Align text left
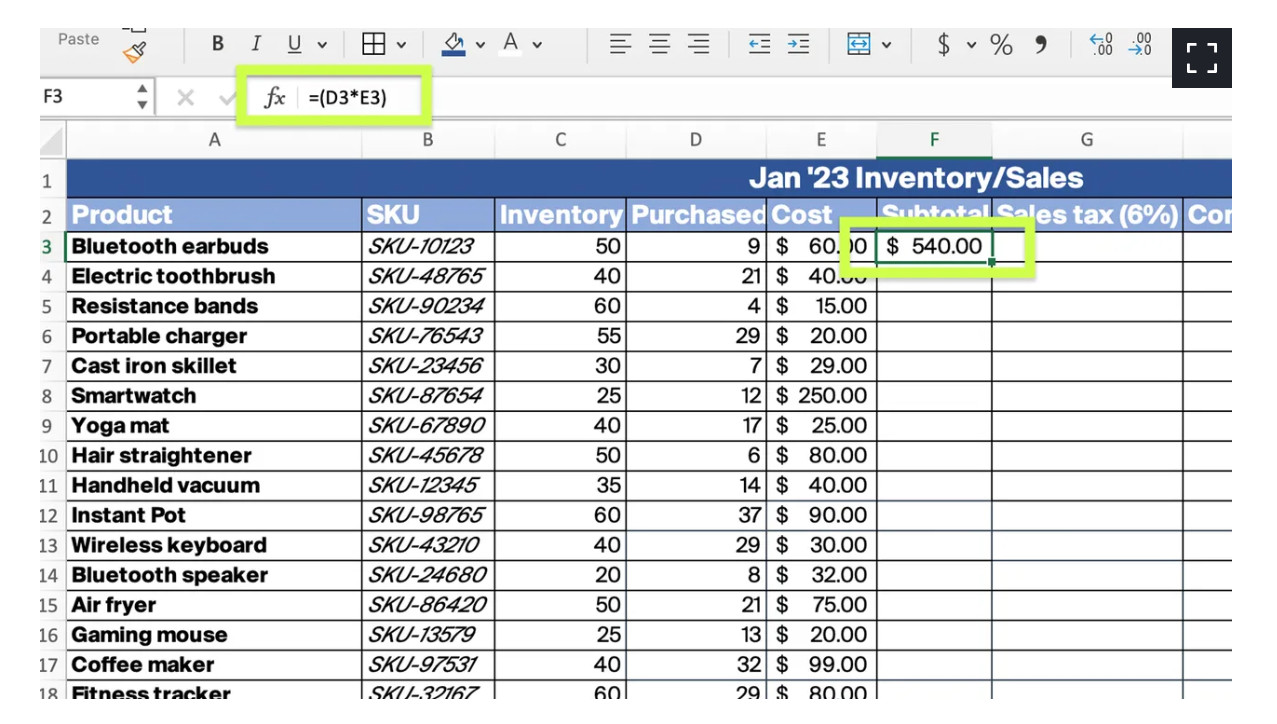This screenshot has width=1277, height=724. pos(621,44)
